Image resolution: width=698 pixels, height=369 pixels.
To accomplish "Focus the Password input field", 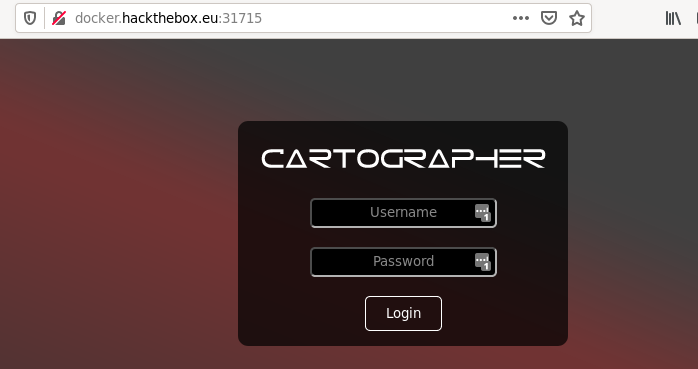I will click(x=403, y=262).
